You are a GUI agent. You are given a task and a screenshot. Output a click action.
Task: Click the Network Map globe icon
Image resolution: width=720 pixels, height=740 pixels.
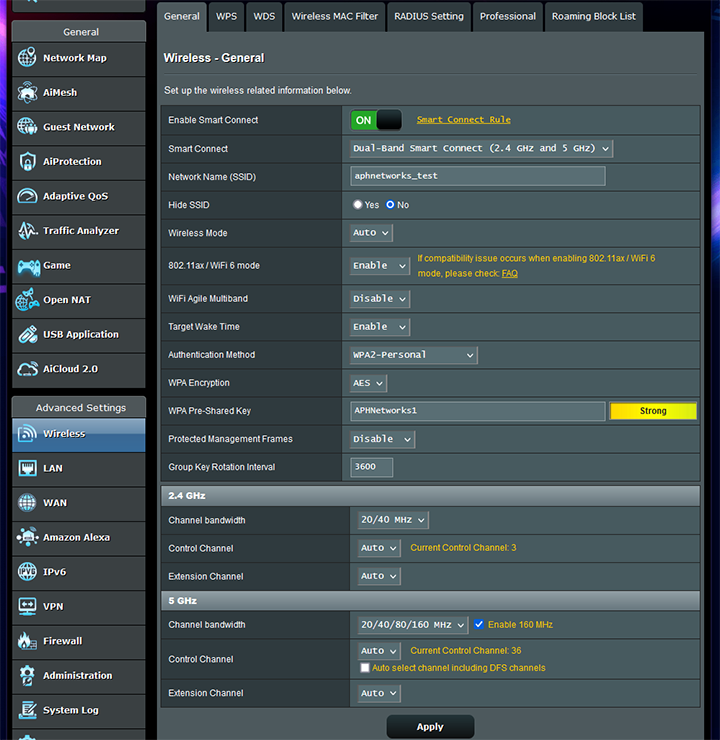(27, 58)
